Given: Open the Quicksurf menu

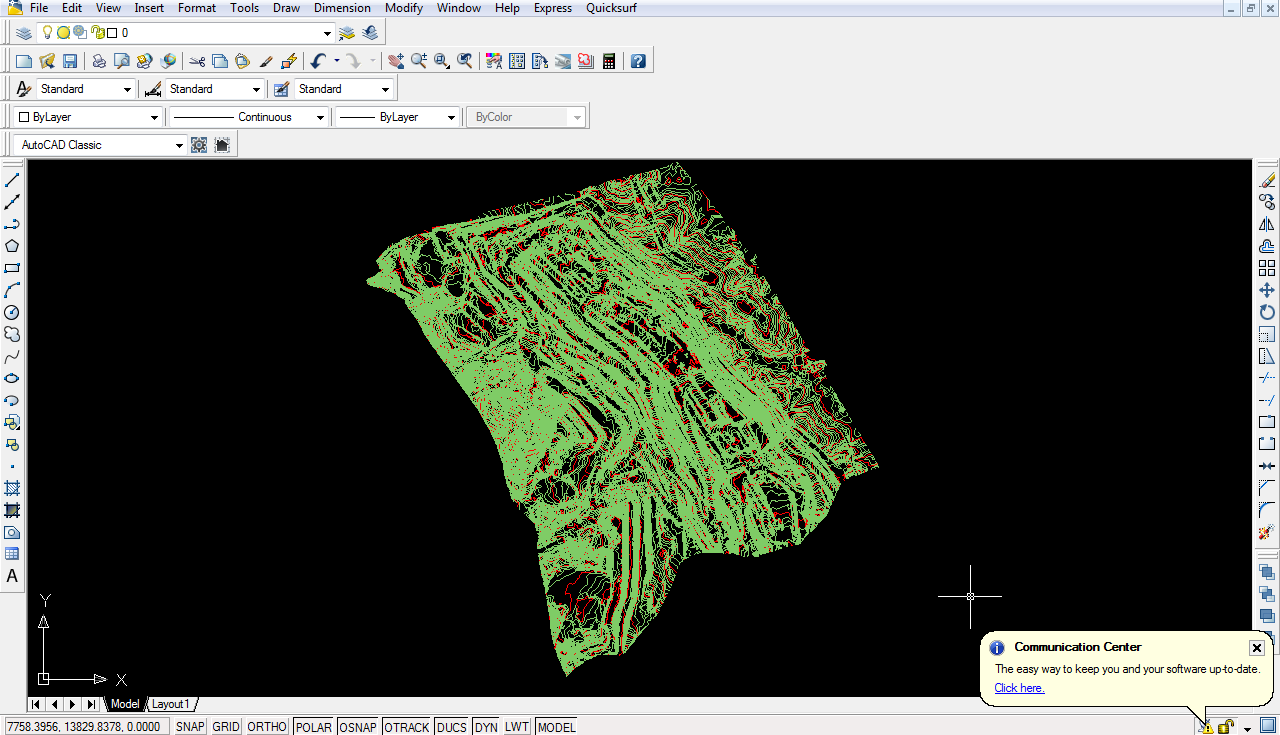Looking at the screenshot, I should pos(611,8).
